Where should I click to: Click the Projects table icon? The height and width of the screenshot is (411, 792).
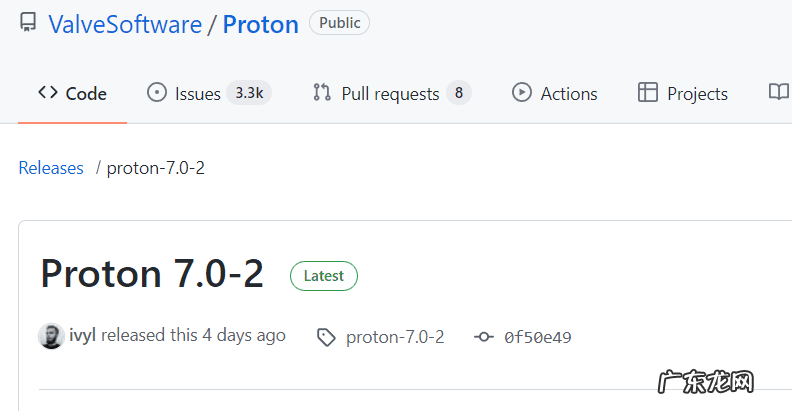(x=648, y=93)
